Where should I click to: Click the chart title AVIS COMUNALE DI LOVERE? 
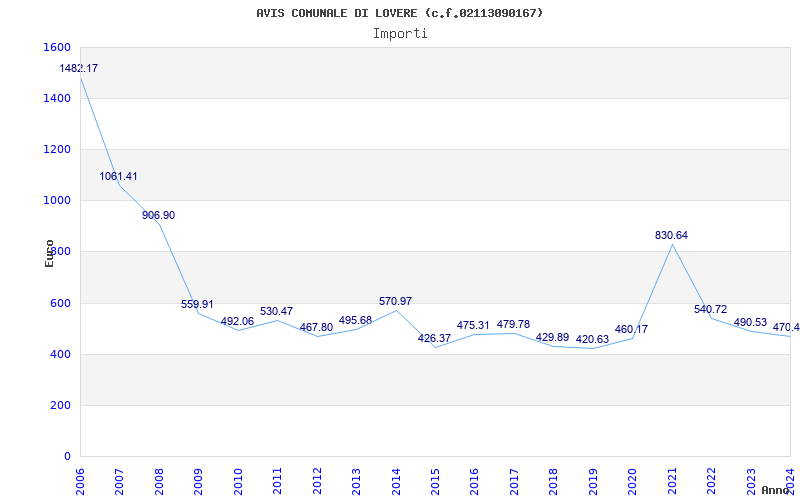click(x=399, y=13)
